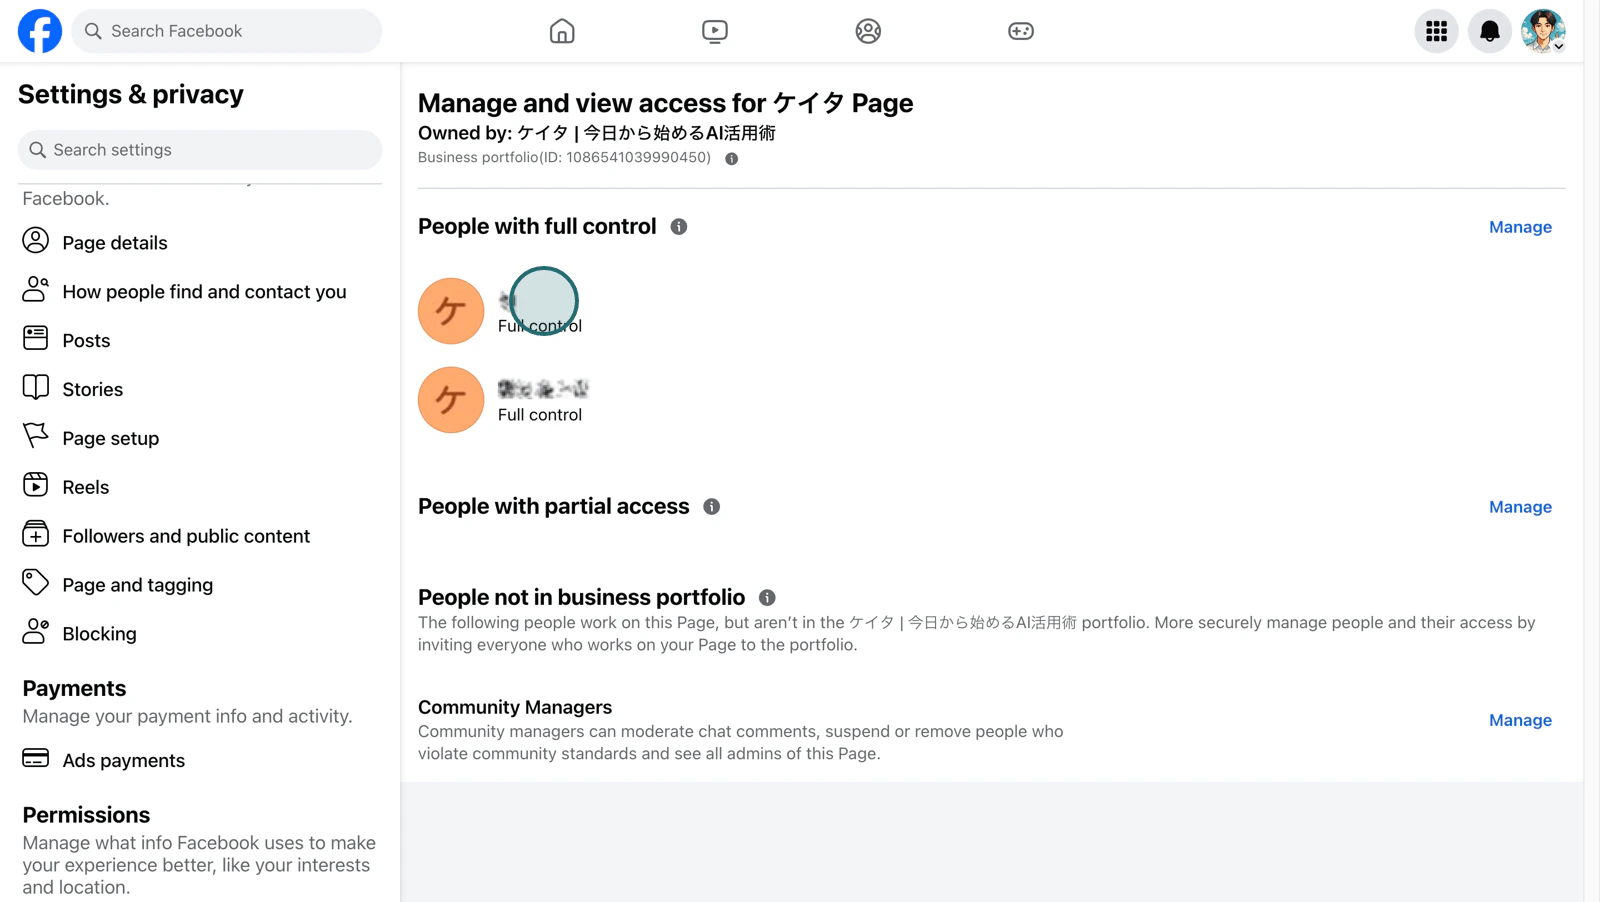Click the Followers and public content icon

36,534
